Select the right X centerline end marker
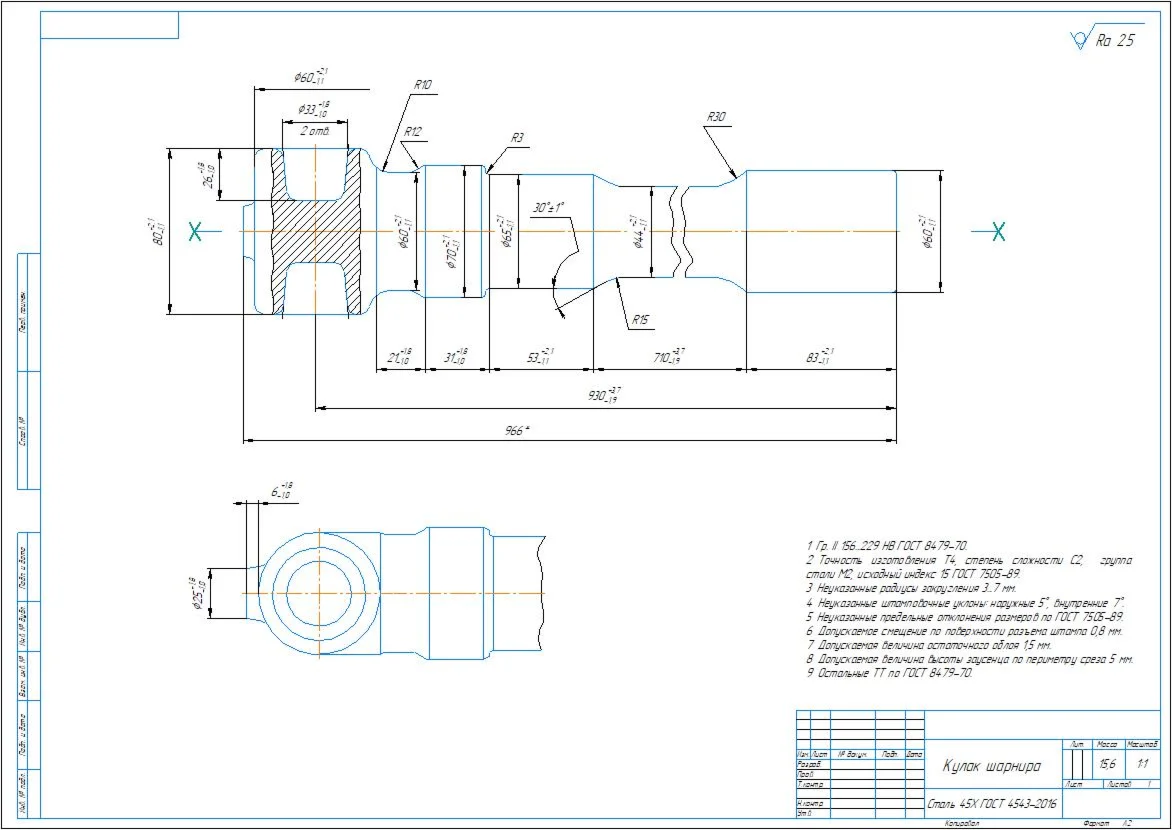The height and width of the screenshot is (830, 1172). pos(998,232)
